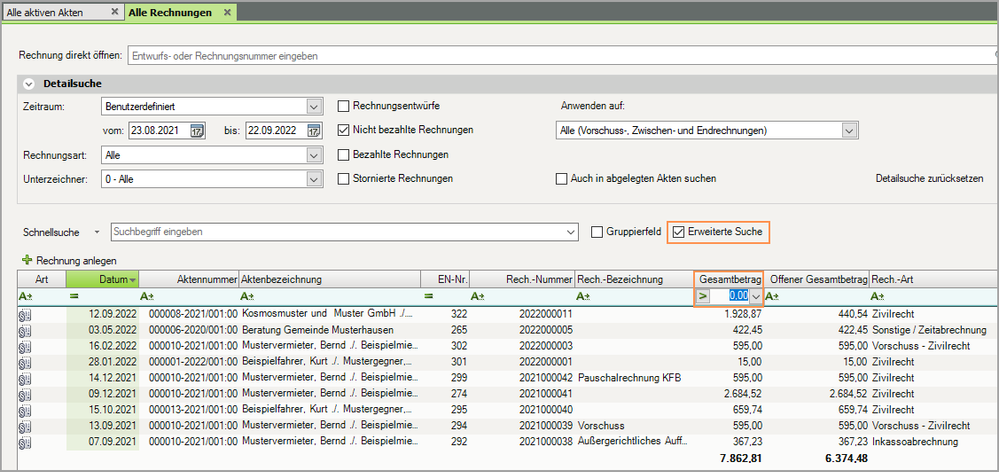
Task: Click the filter operator icon under Datum
Action: (73, 296)
